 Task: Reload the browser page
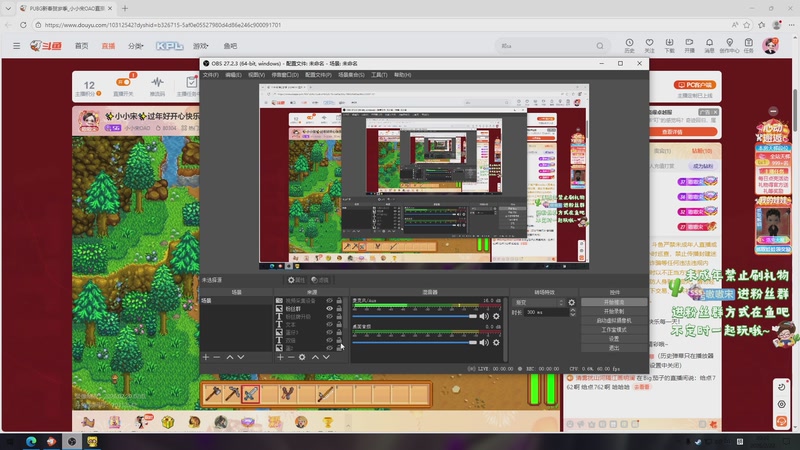[23, 24]
